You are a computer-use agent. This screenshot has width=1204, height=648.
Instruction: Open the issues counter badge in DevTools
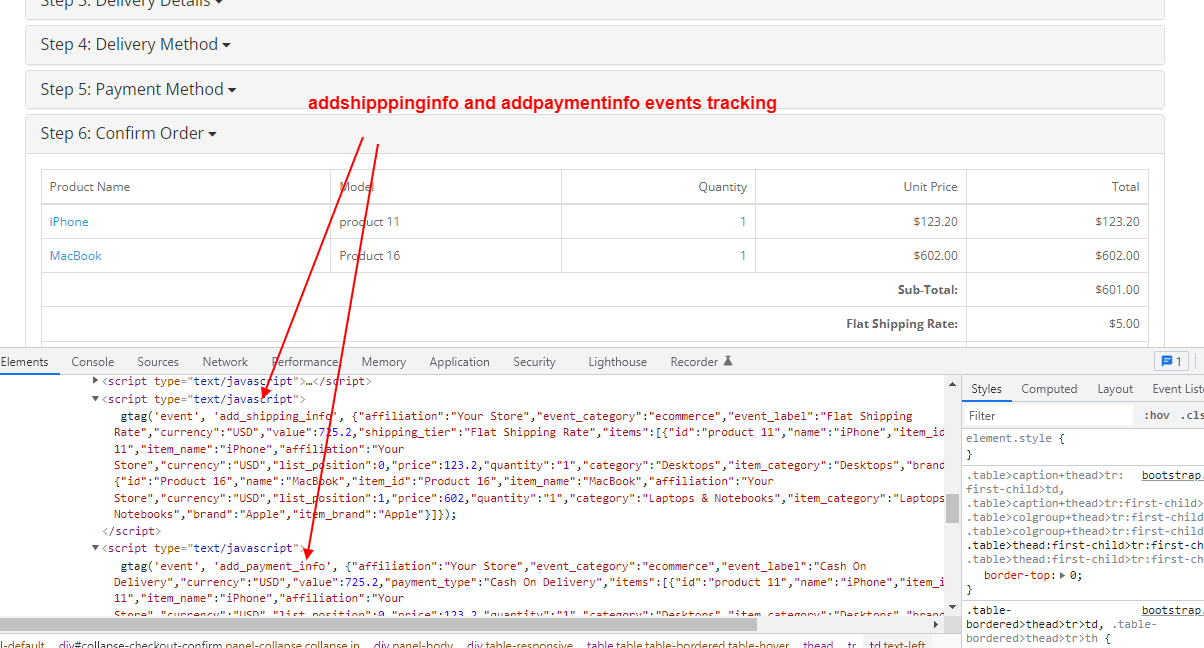tap(1170, 362)
